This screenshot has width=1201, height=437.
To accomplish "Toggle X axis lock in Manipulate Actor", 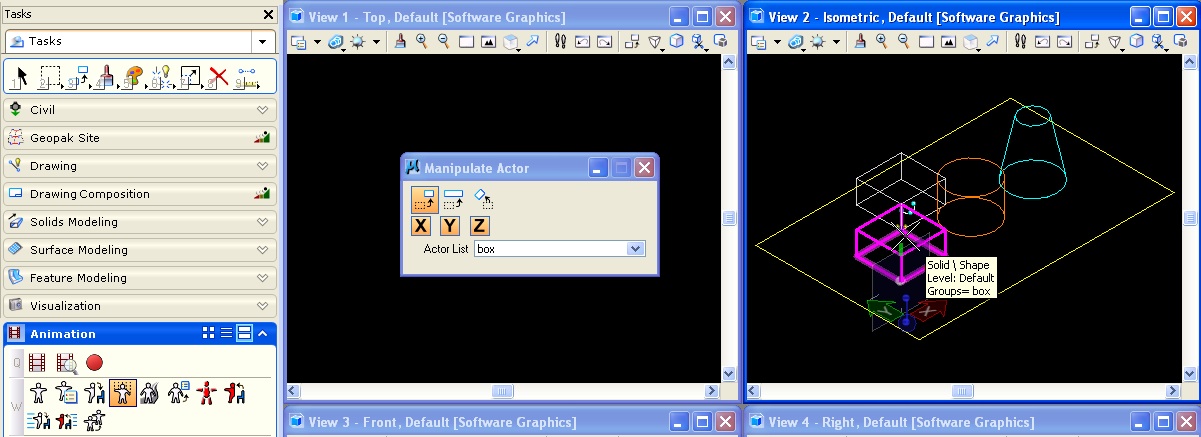I will pos(422,226).
